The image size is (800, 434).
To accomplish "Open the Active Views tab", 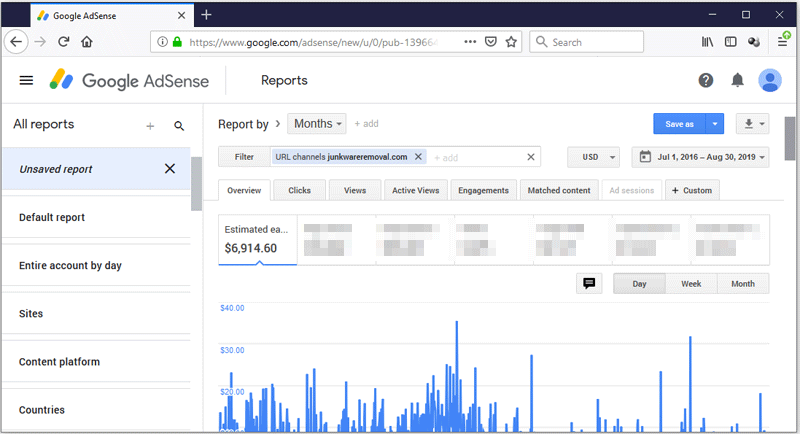I will (x=415, y=190).
